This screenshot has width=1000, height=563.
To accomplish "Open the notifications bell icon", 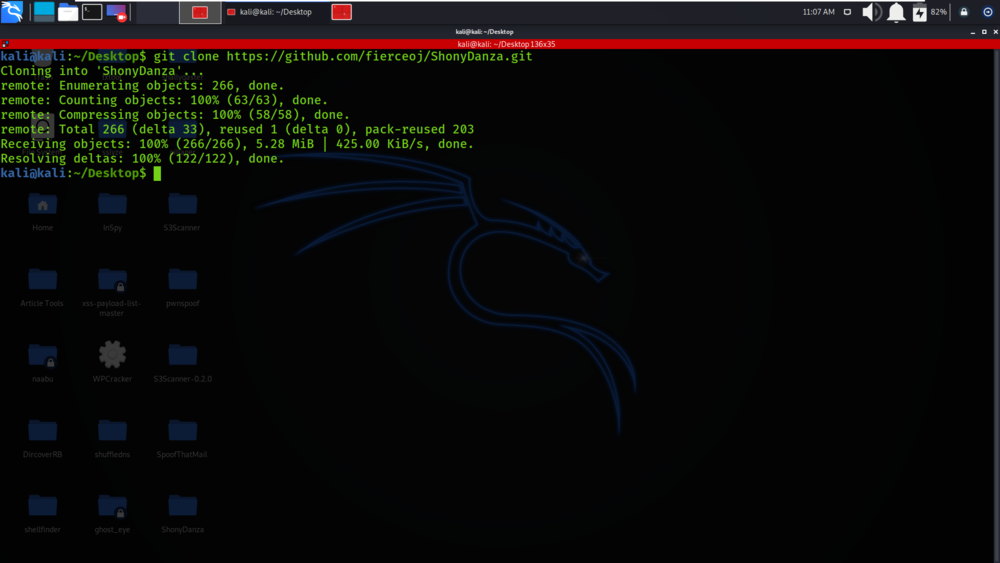I will pos(896,12).
